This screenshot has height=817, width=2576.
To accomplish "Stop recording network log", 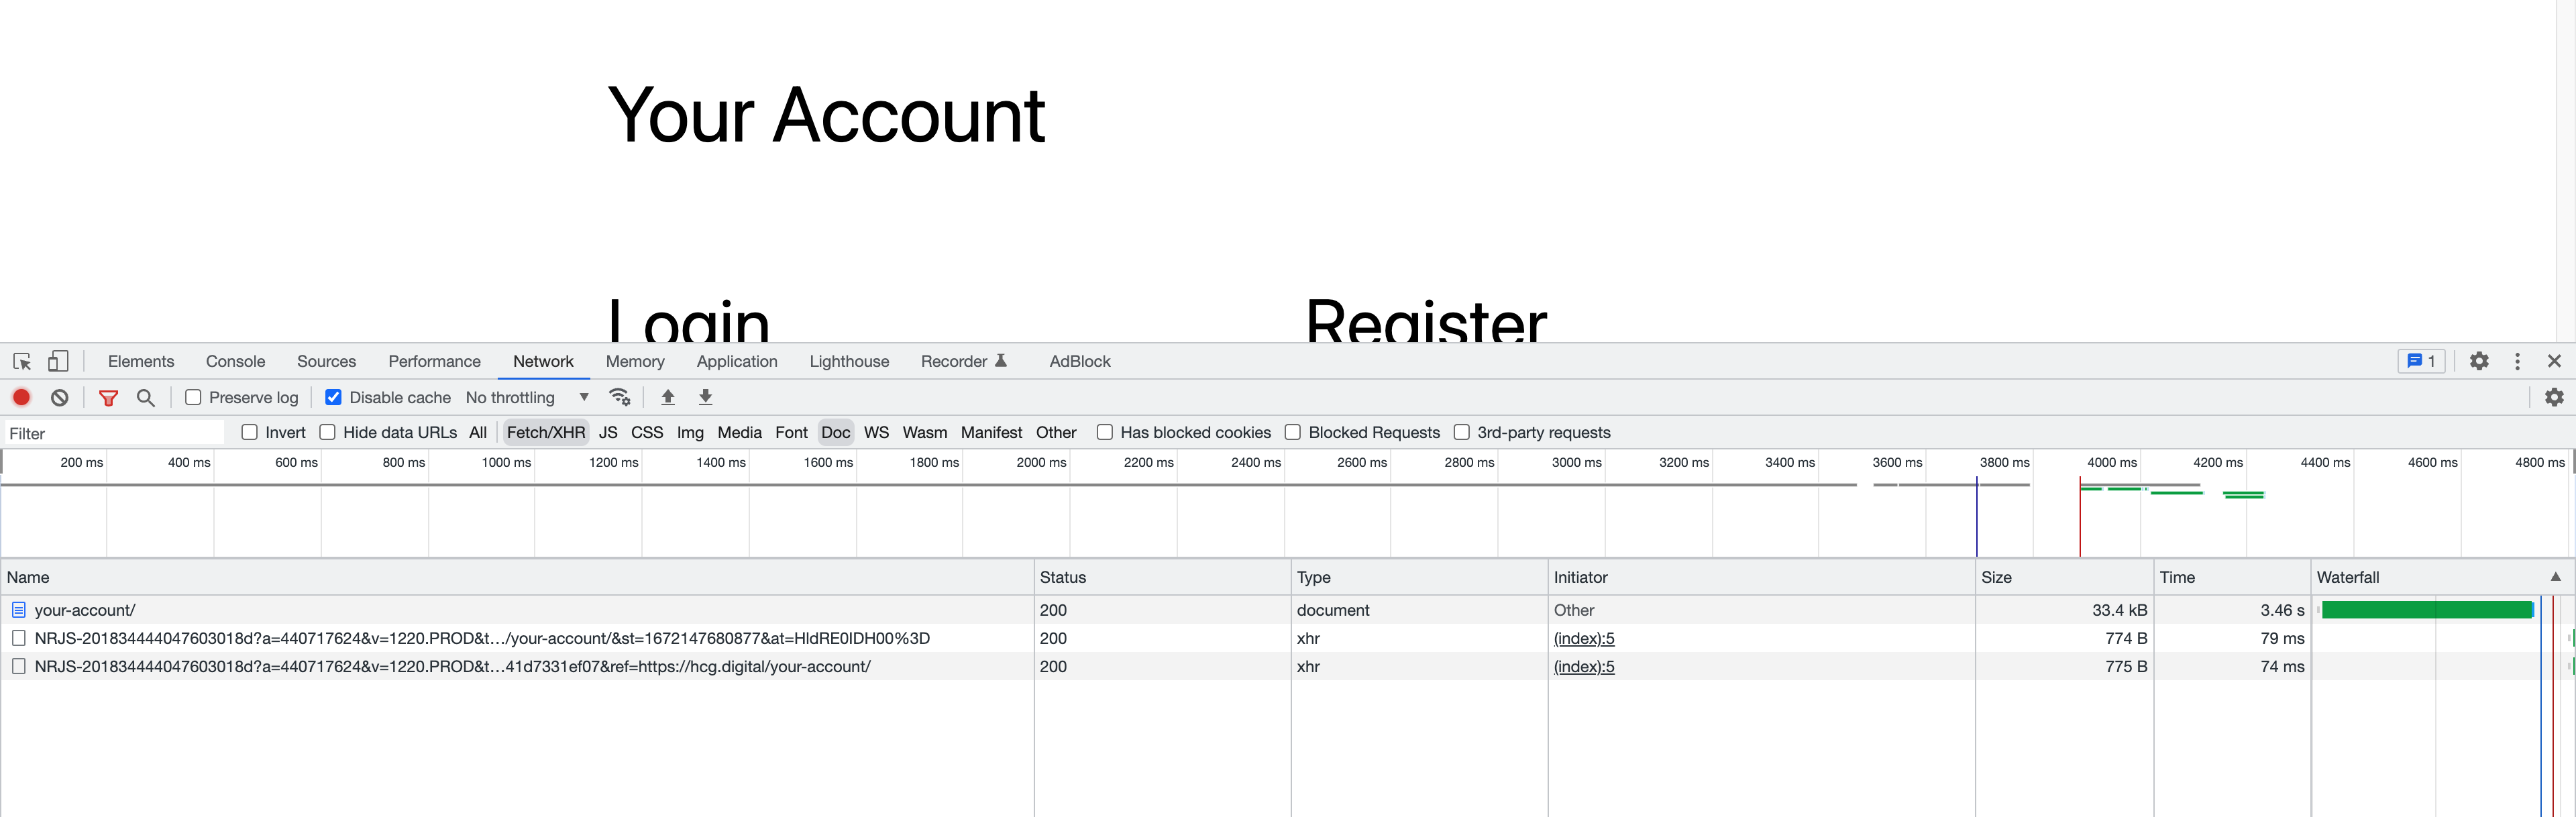I will pyautogui.click(x=21, y=397).
